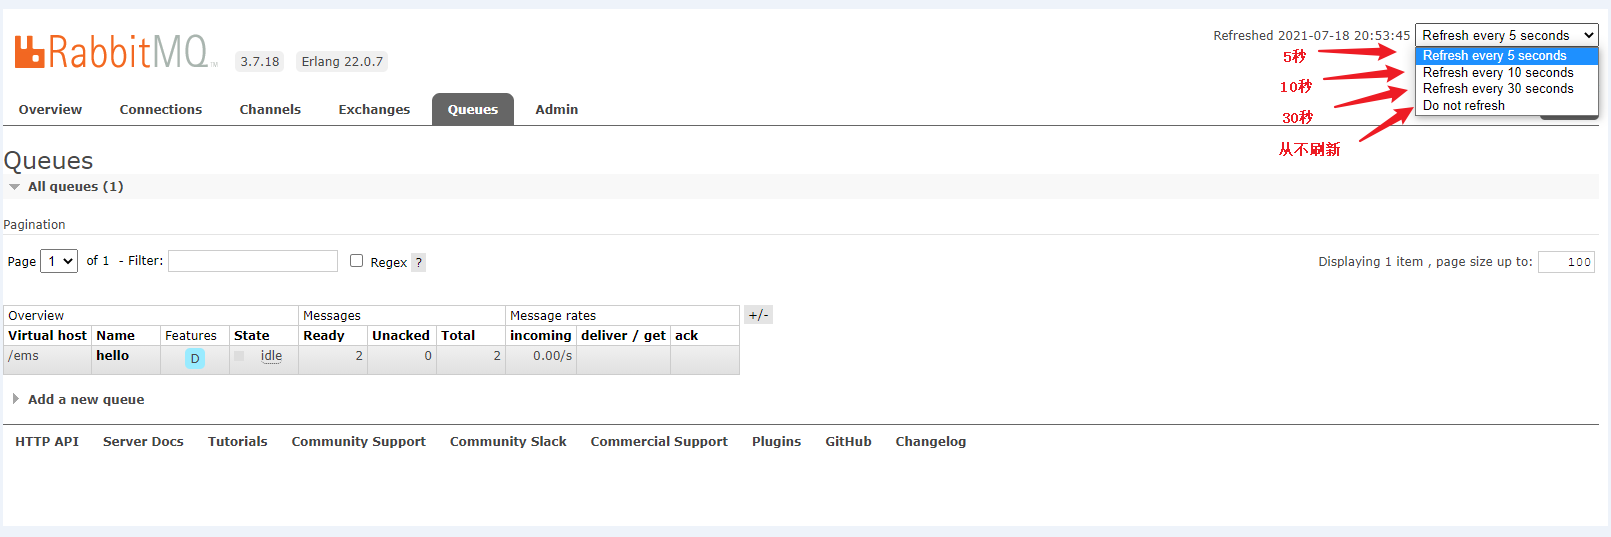Select Refresh every 5 seconds option

(x=1507, y=56)
